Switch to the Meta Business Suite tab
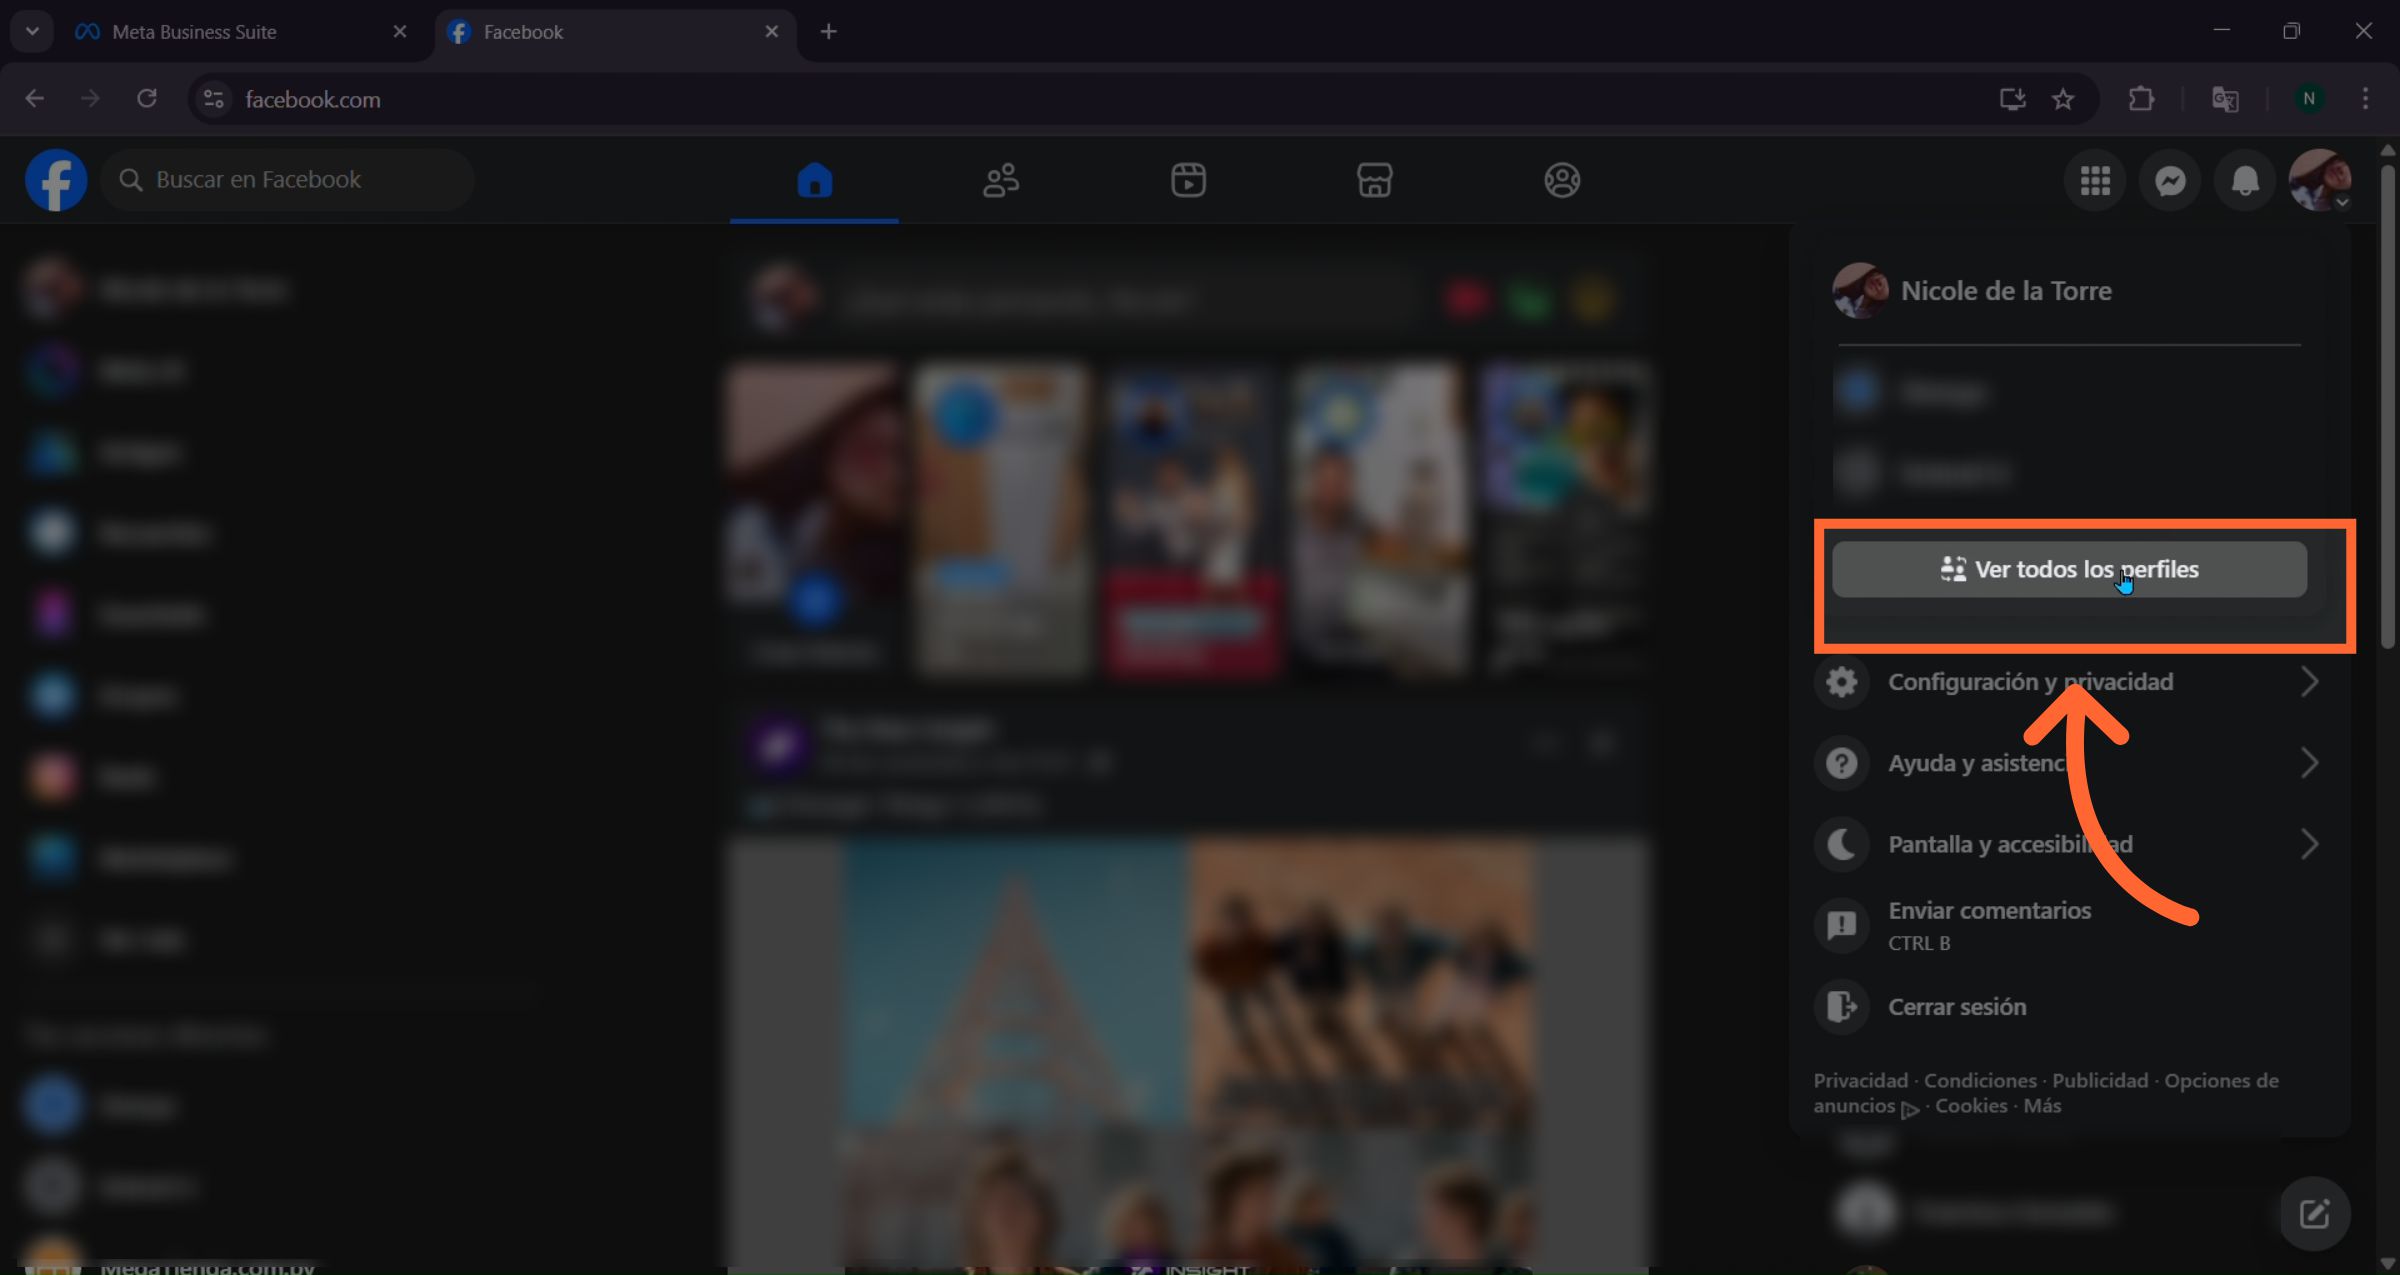Screen dimensions: 2400x1275 coord(195,32)
